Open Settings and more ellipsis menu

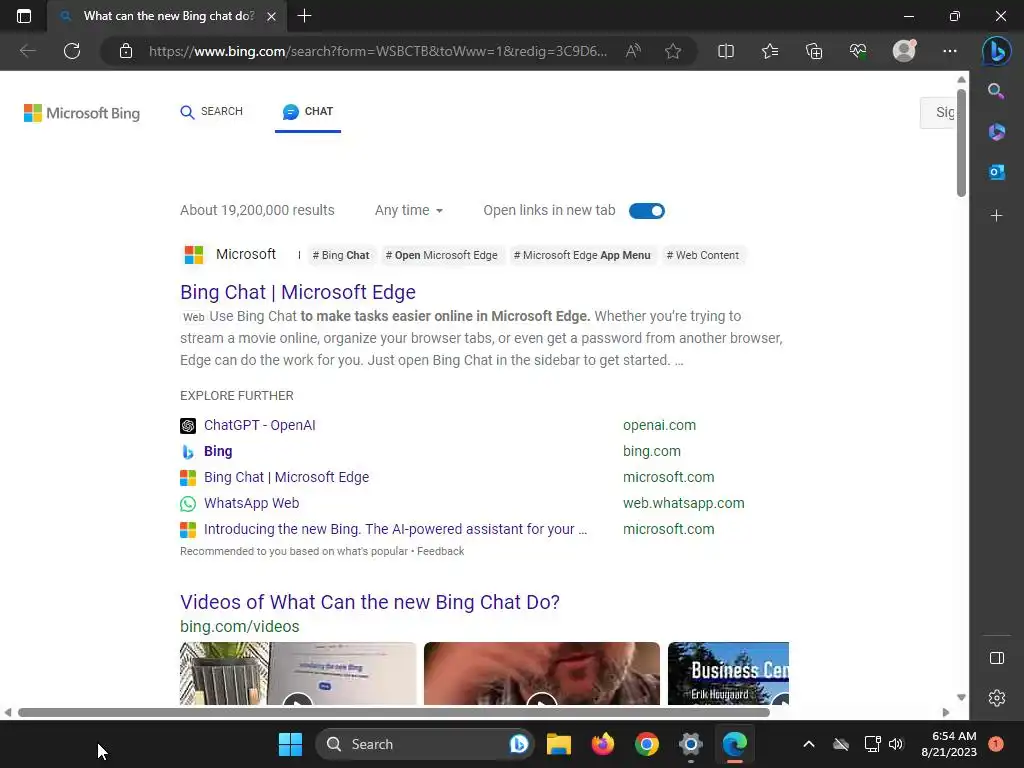pyautogui.click(x=950, y=51)
